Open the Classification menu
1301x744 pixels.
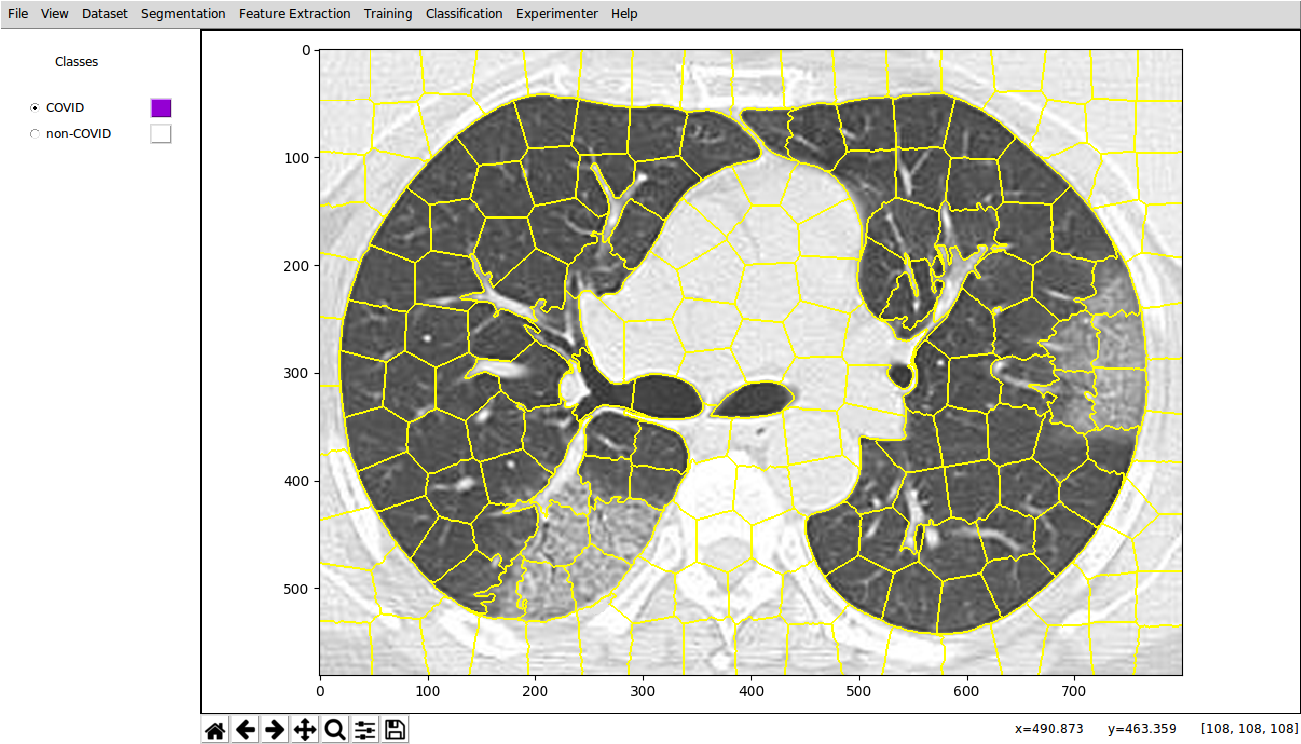pyautogui.click(x=464, y=14)
